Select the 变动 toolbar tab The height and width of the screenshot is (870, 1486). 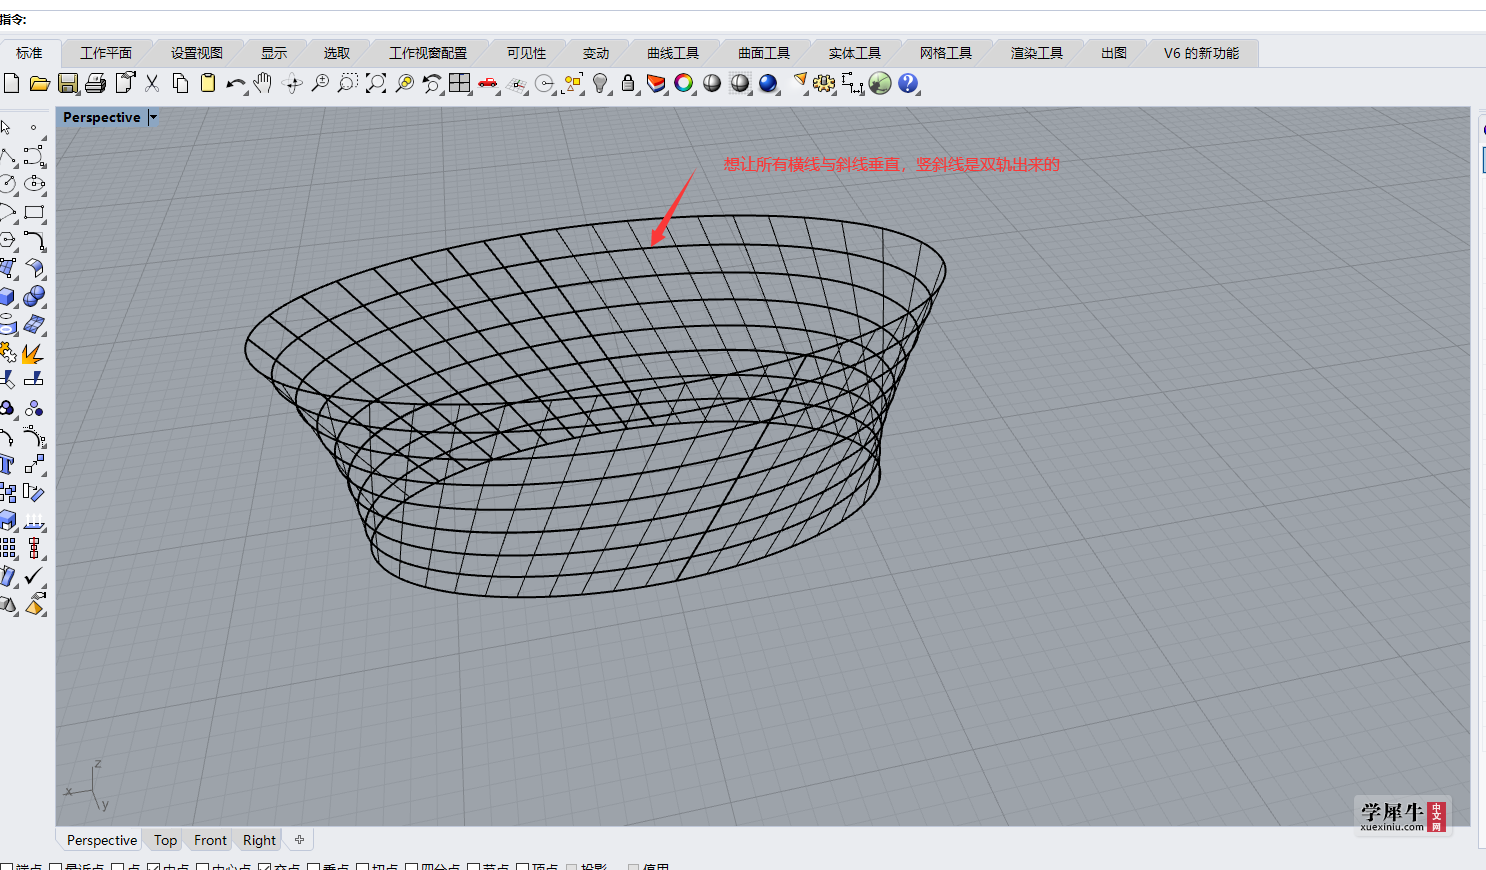click(x=596, y=53)
